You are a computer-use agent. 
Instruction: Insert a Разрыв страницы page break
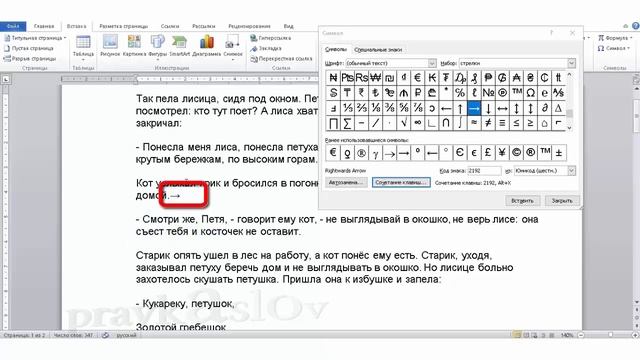(x=30, y=59)
